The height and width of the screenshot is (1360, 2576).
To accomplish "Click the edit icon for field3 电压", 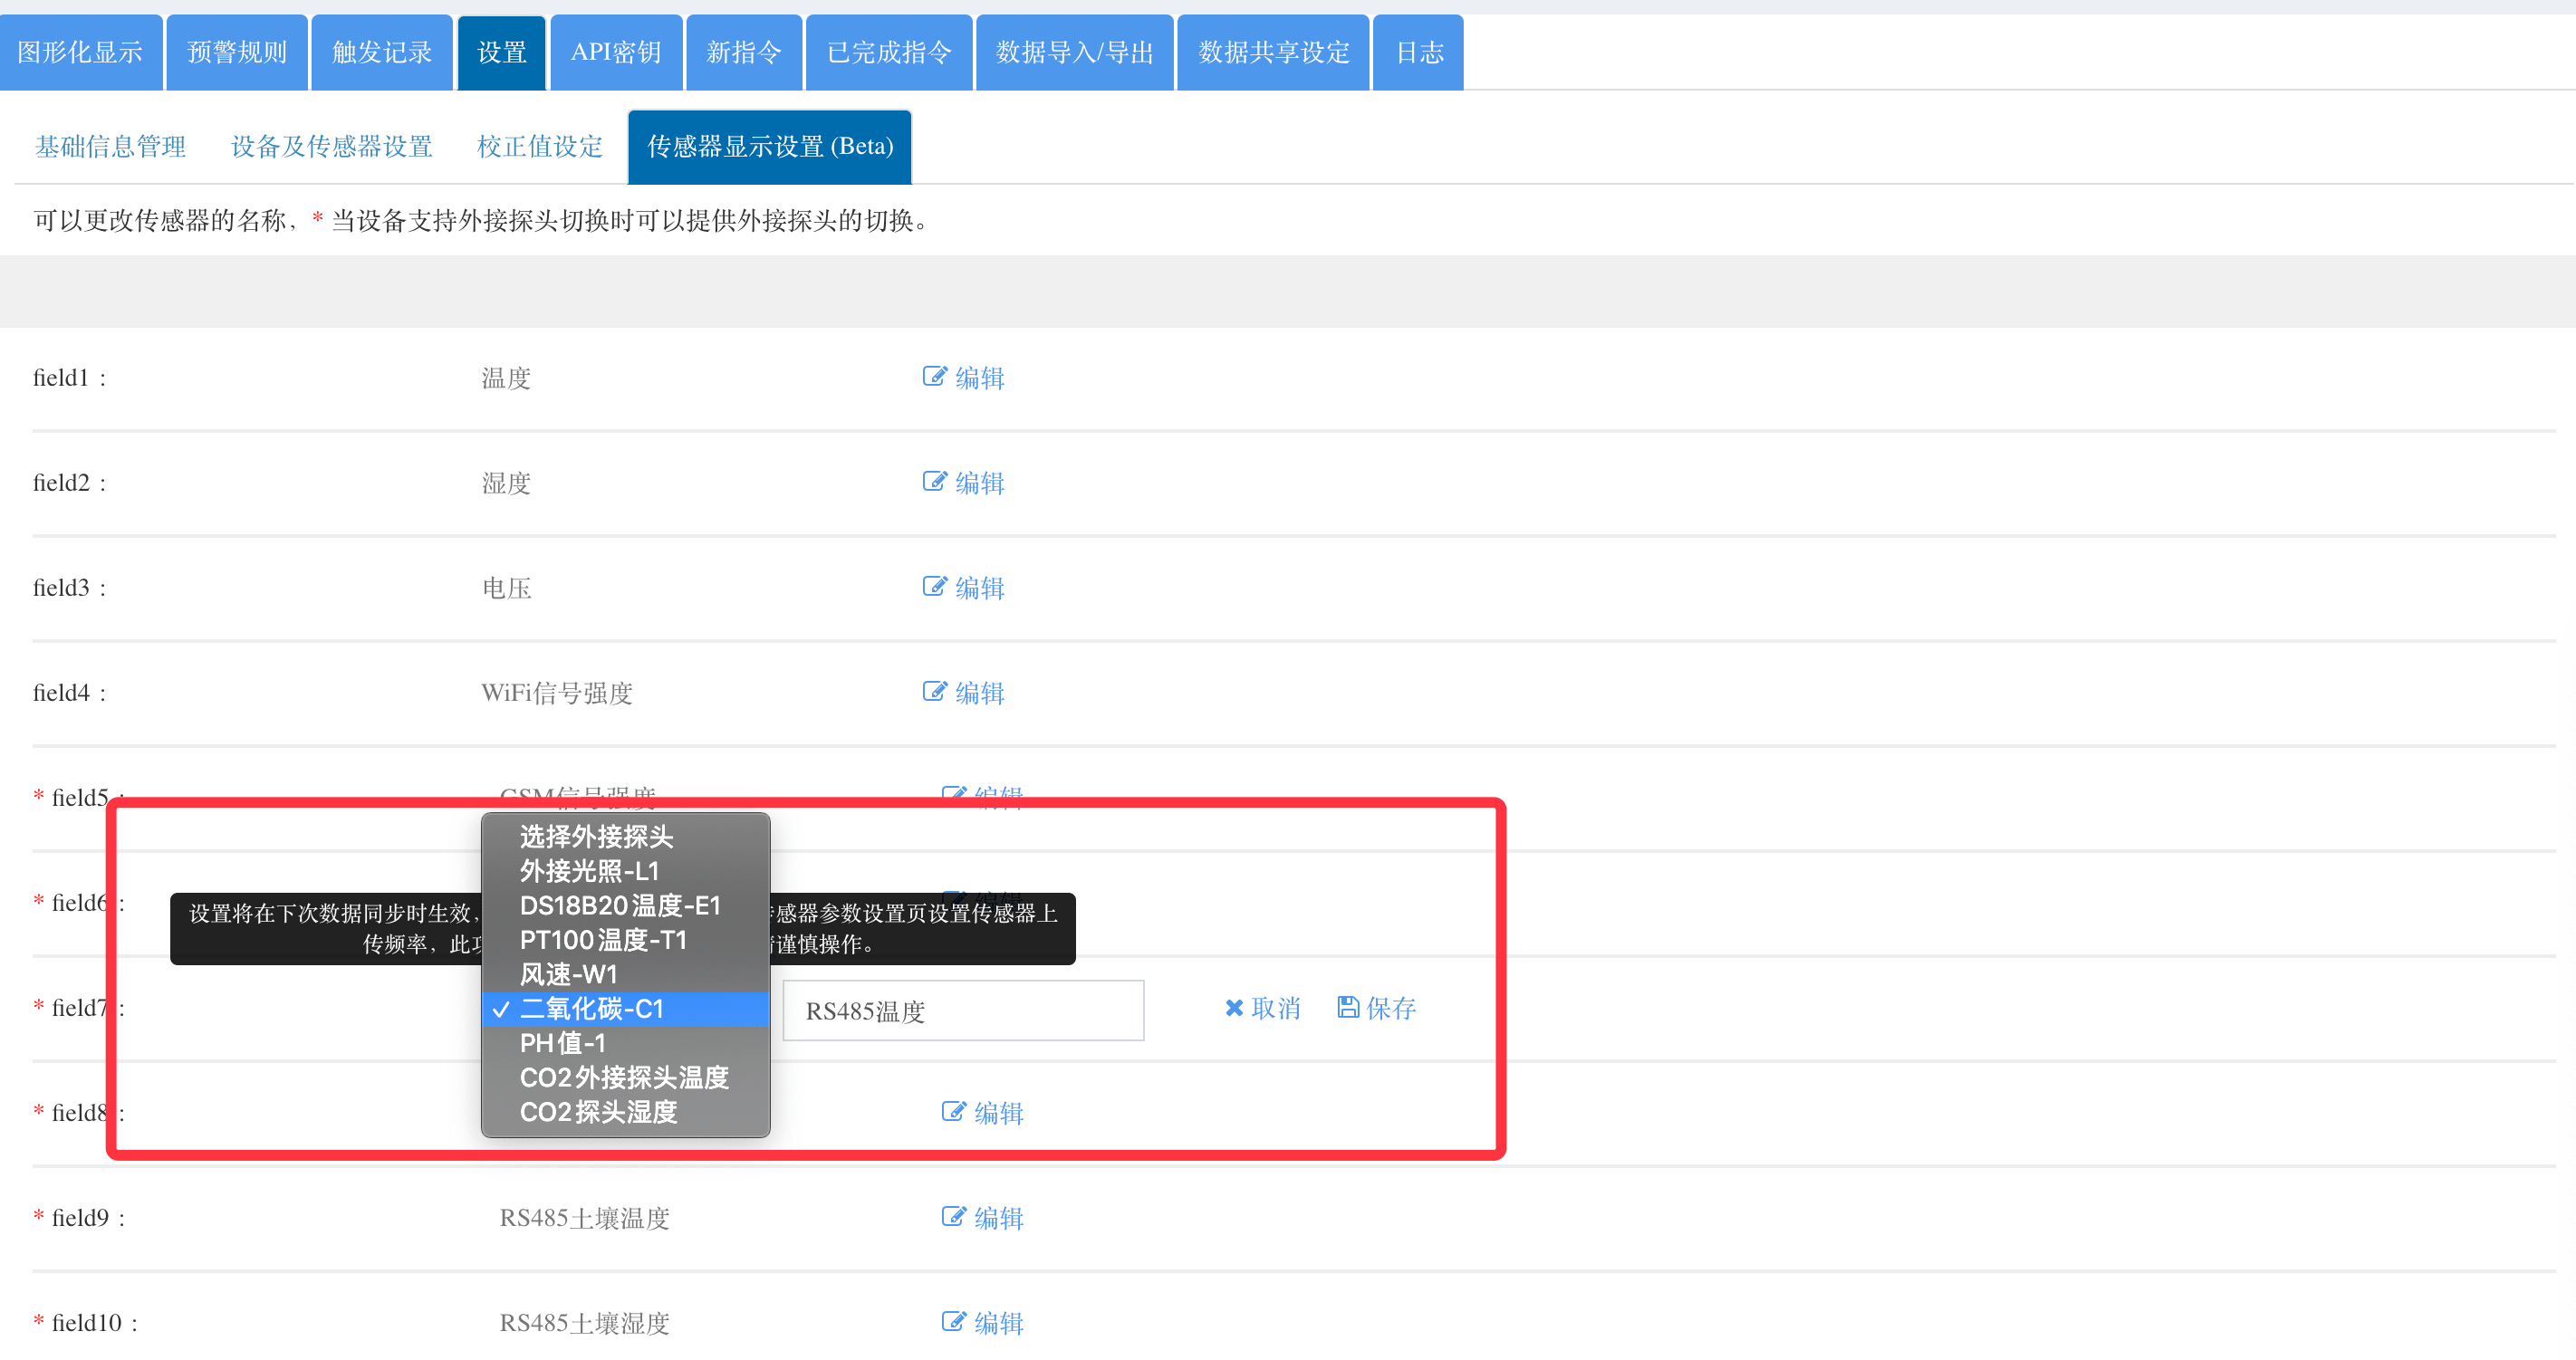I will tap(934, 587).
